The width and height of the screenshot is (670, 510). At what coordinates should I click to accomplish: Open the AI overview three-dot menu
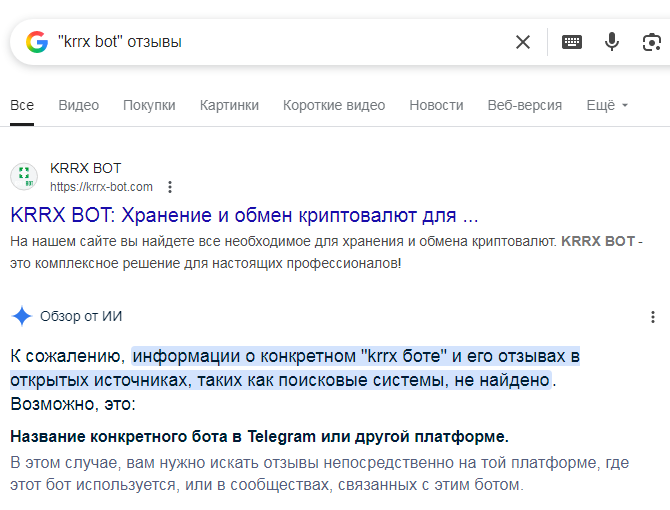(652, 317)
